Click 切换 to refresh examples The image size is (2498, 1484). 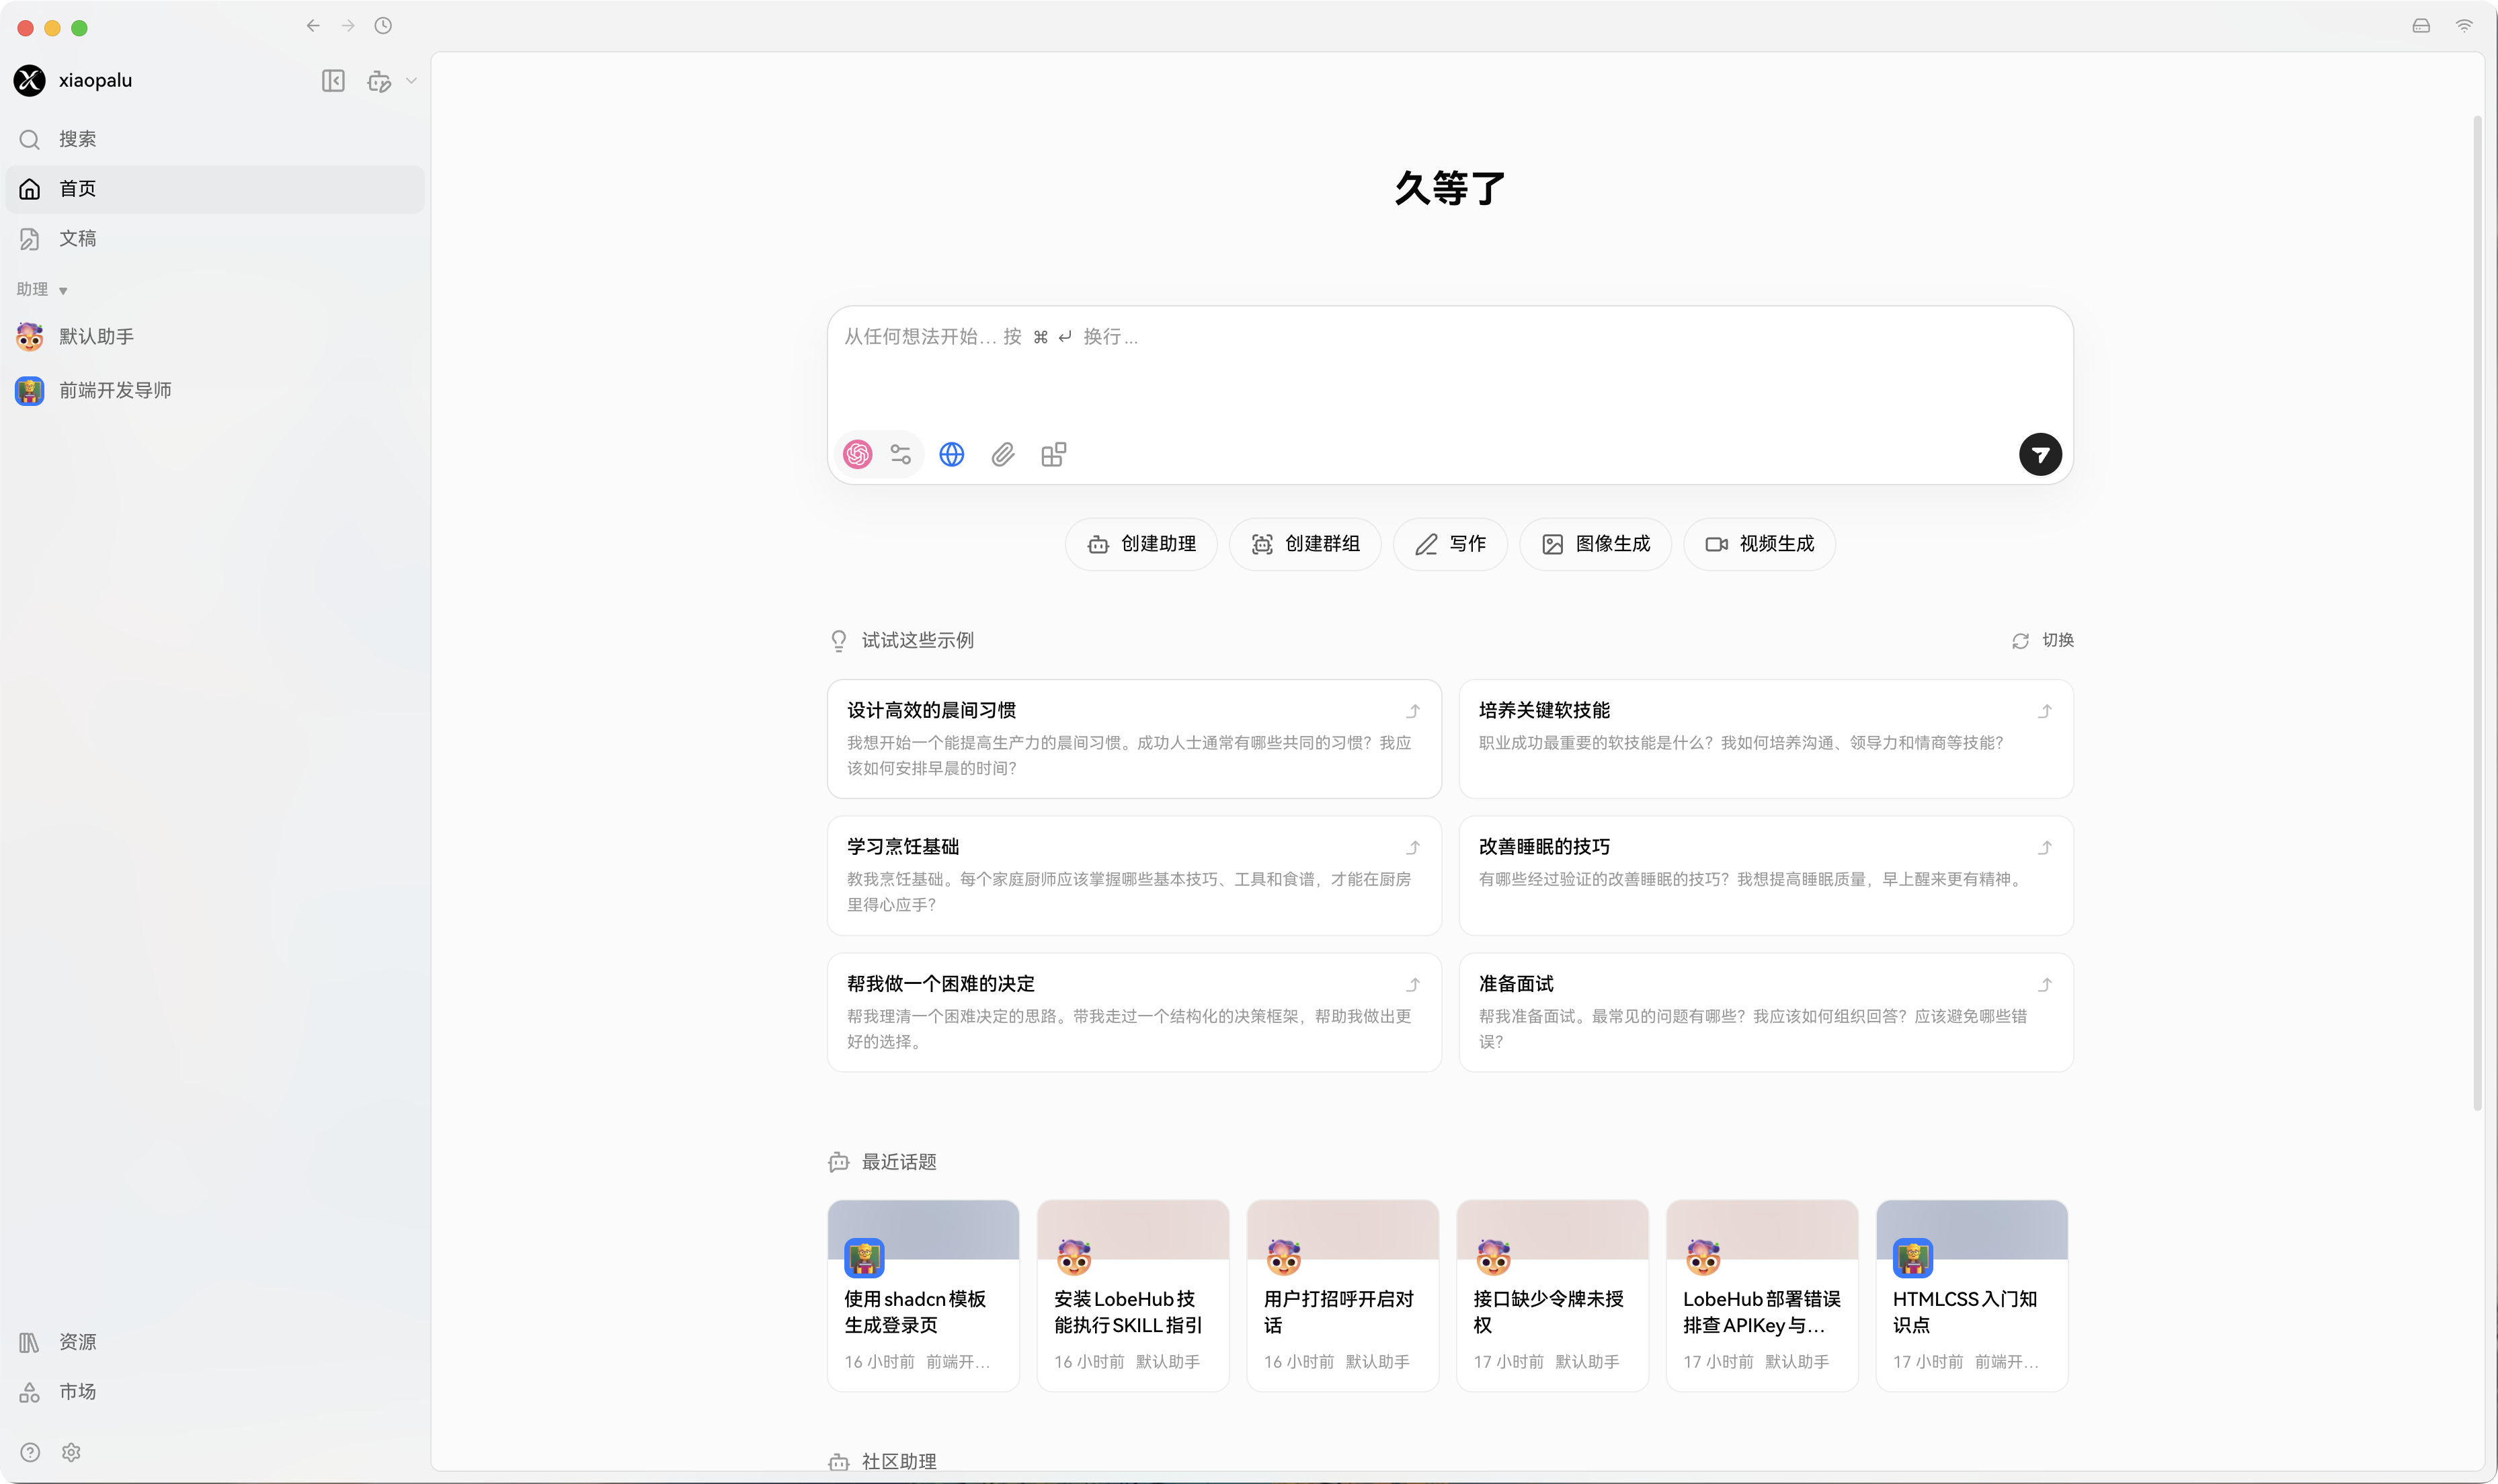click(2043, 640)
